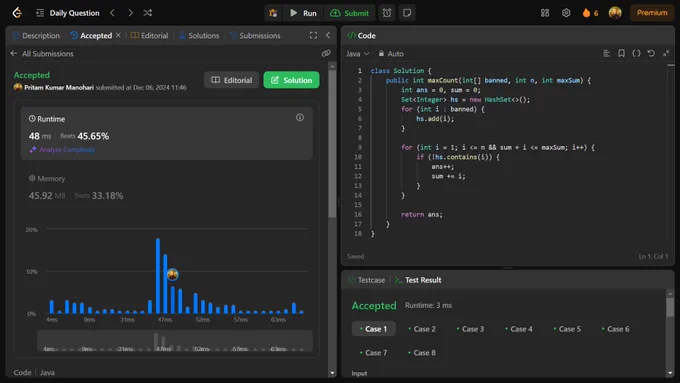Click the curly braces code snippet icon
Viewport: 680px width, 383px height.
coord(636,53)
